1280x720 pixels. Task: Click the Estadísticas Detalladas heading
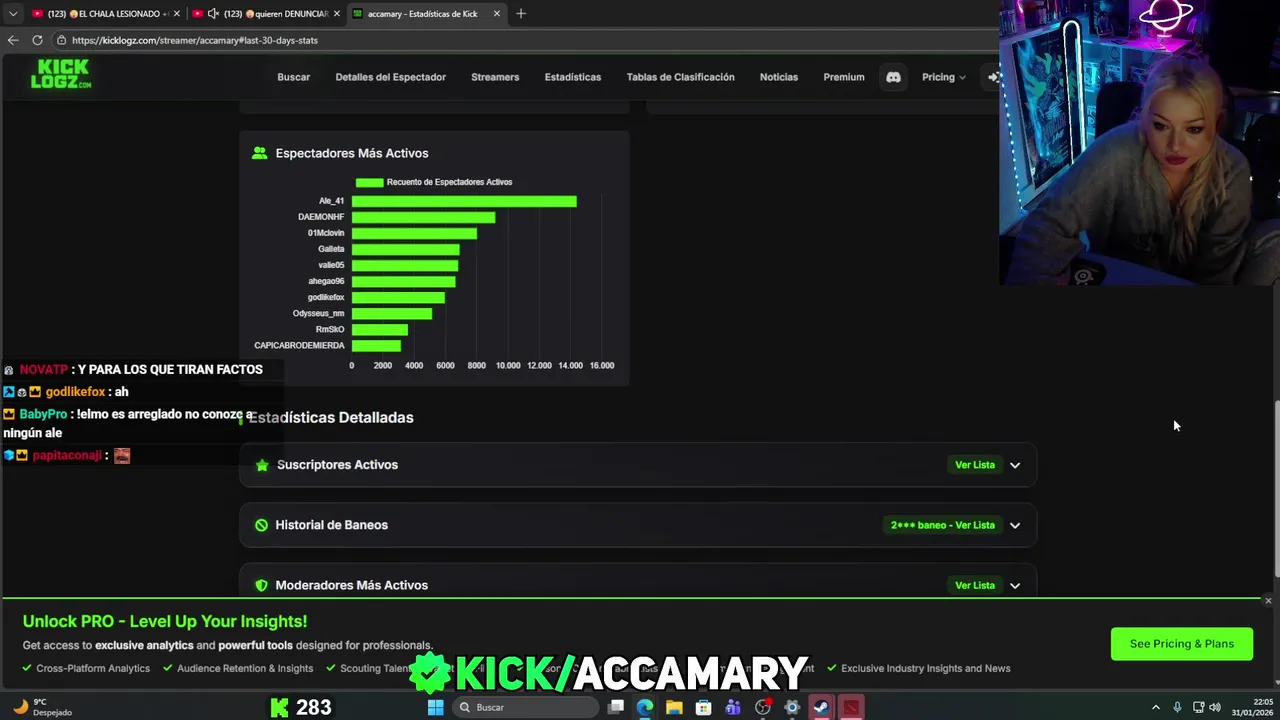click(330, 417)
